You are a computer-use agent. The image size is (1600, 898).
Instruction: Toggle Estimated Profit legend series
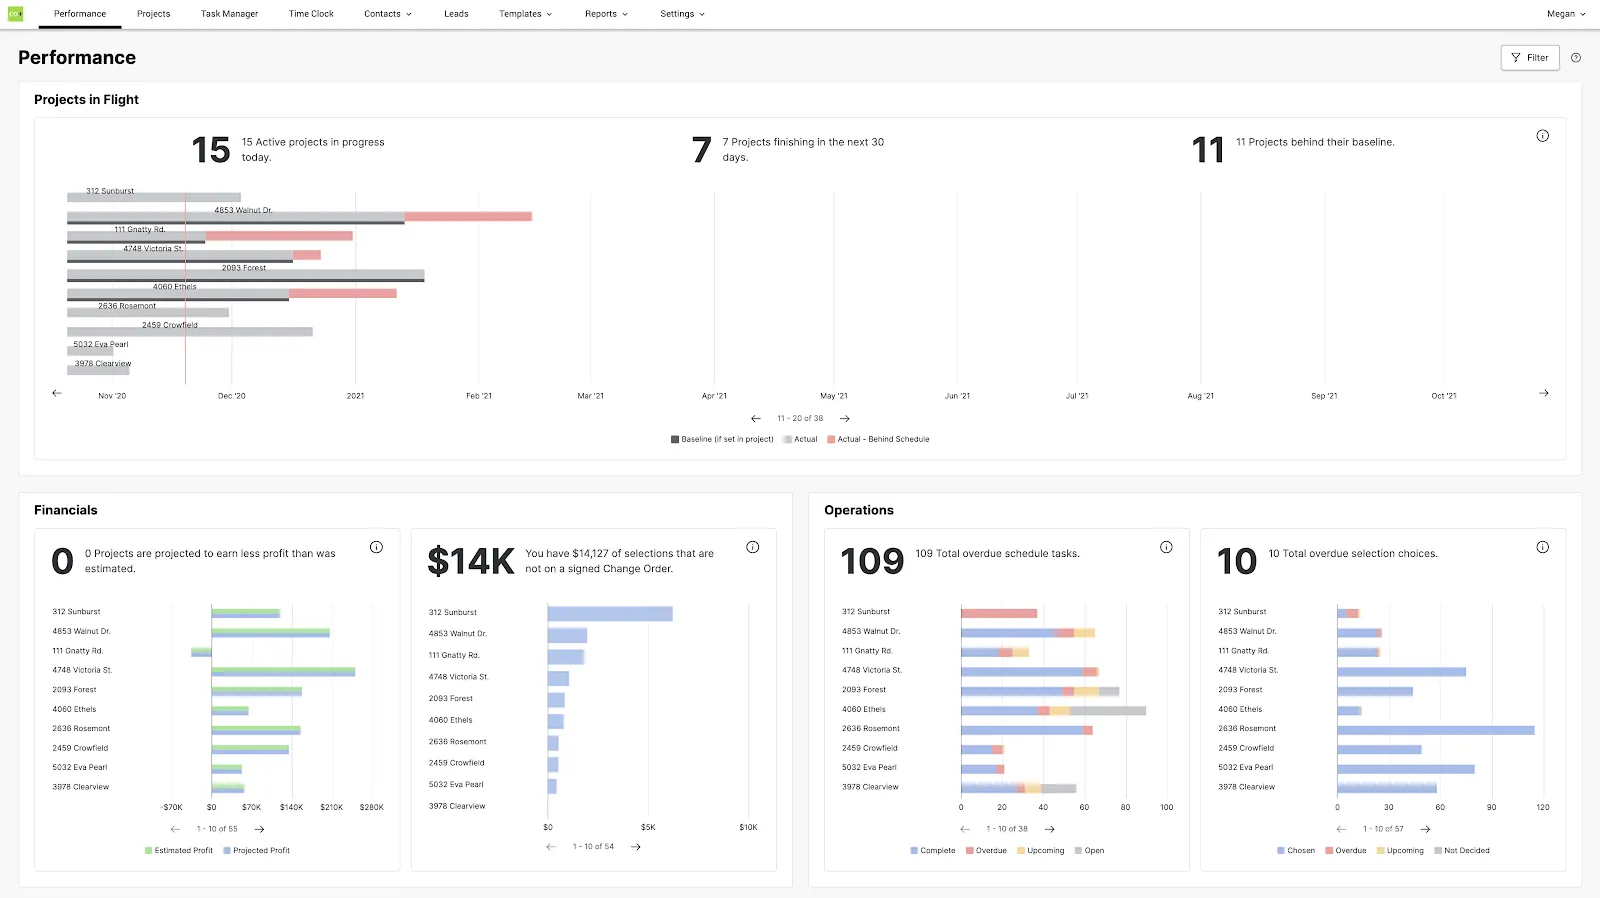click(x=179, y=851)
